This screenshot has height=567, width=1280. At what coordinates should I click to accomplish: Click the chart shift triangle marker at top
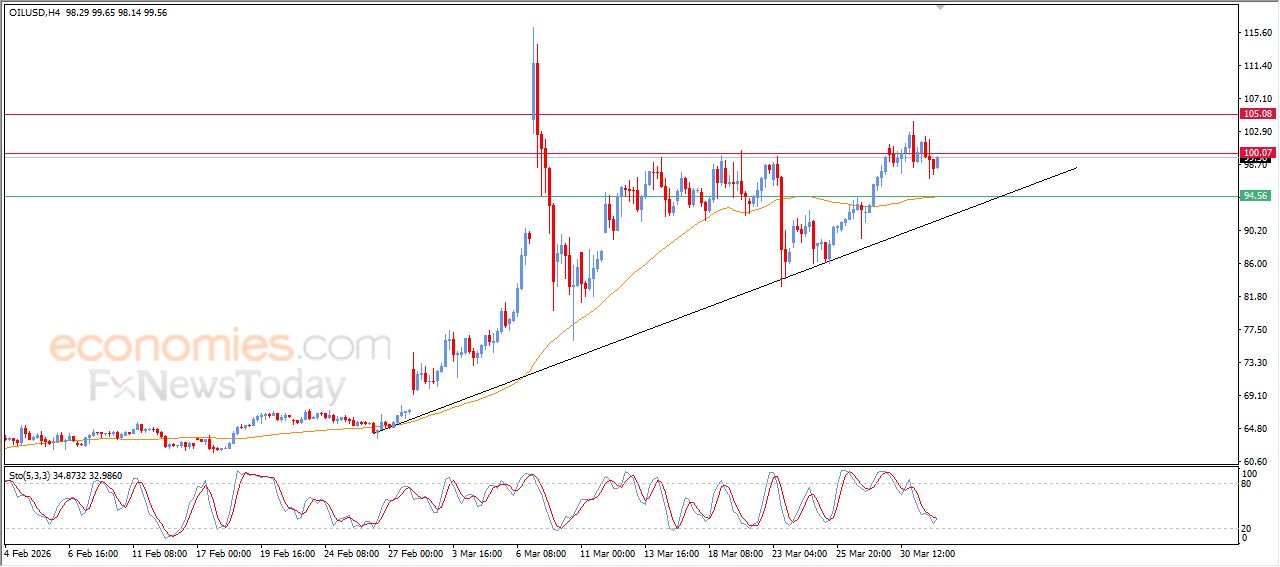point(939,7)
